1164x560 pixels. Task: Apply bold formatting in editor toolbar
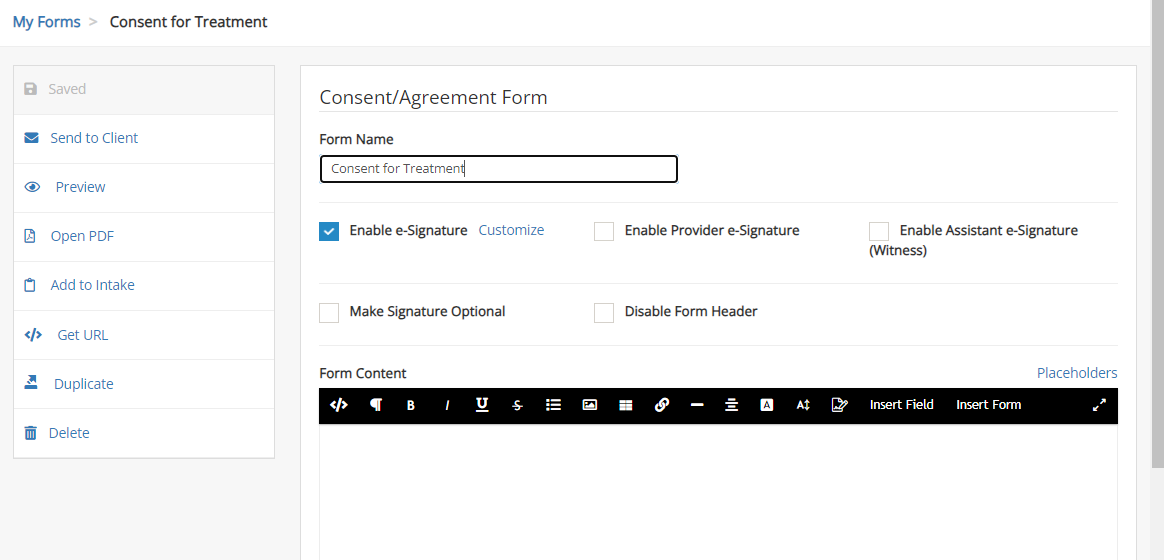pyautogui.click(x=411, y=406)
